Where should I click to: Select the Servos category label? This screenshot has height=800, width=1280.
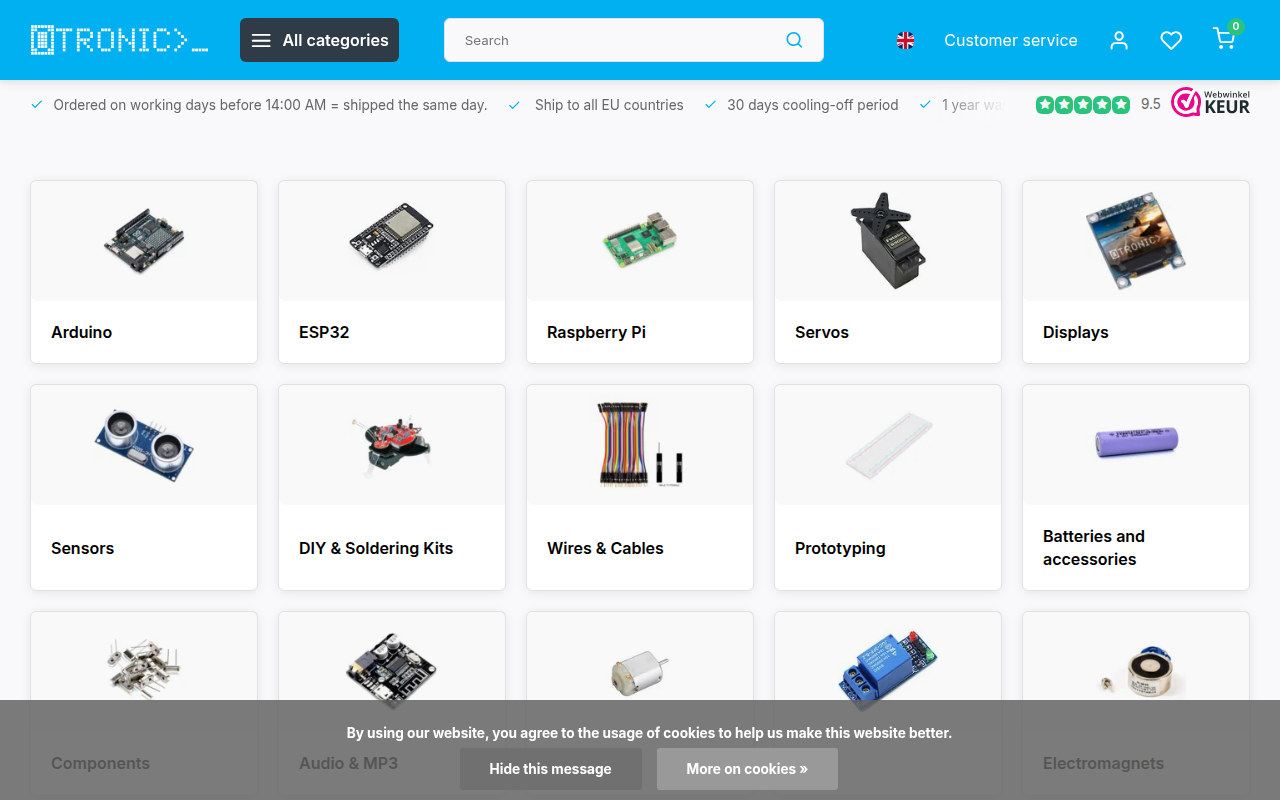[x=822, y=332]
